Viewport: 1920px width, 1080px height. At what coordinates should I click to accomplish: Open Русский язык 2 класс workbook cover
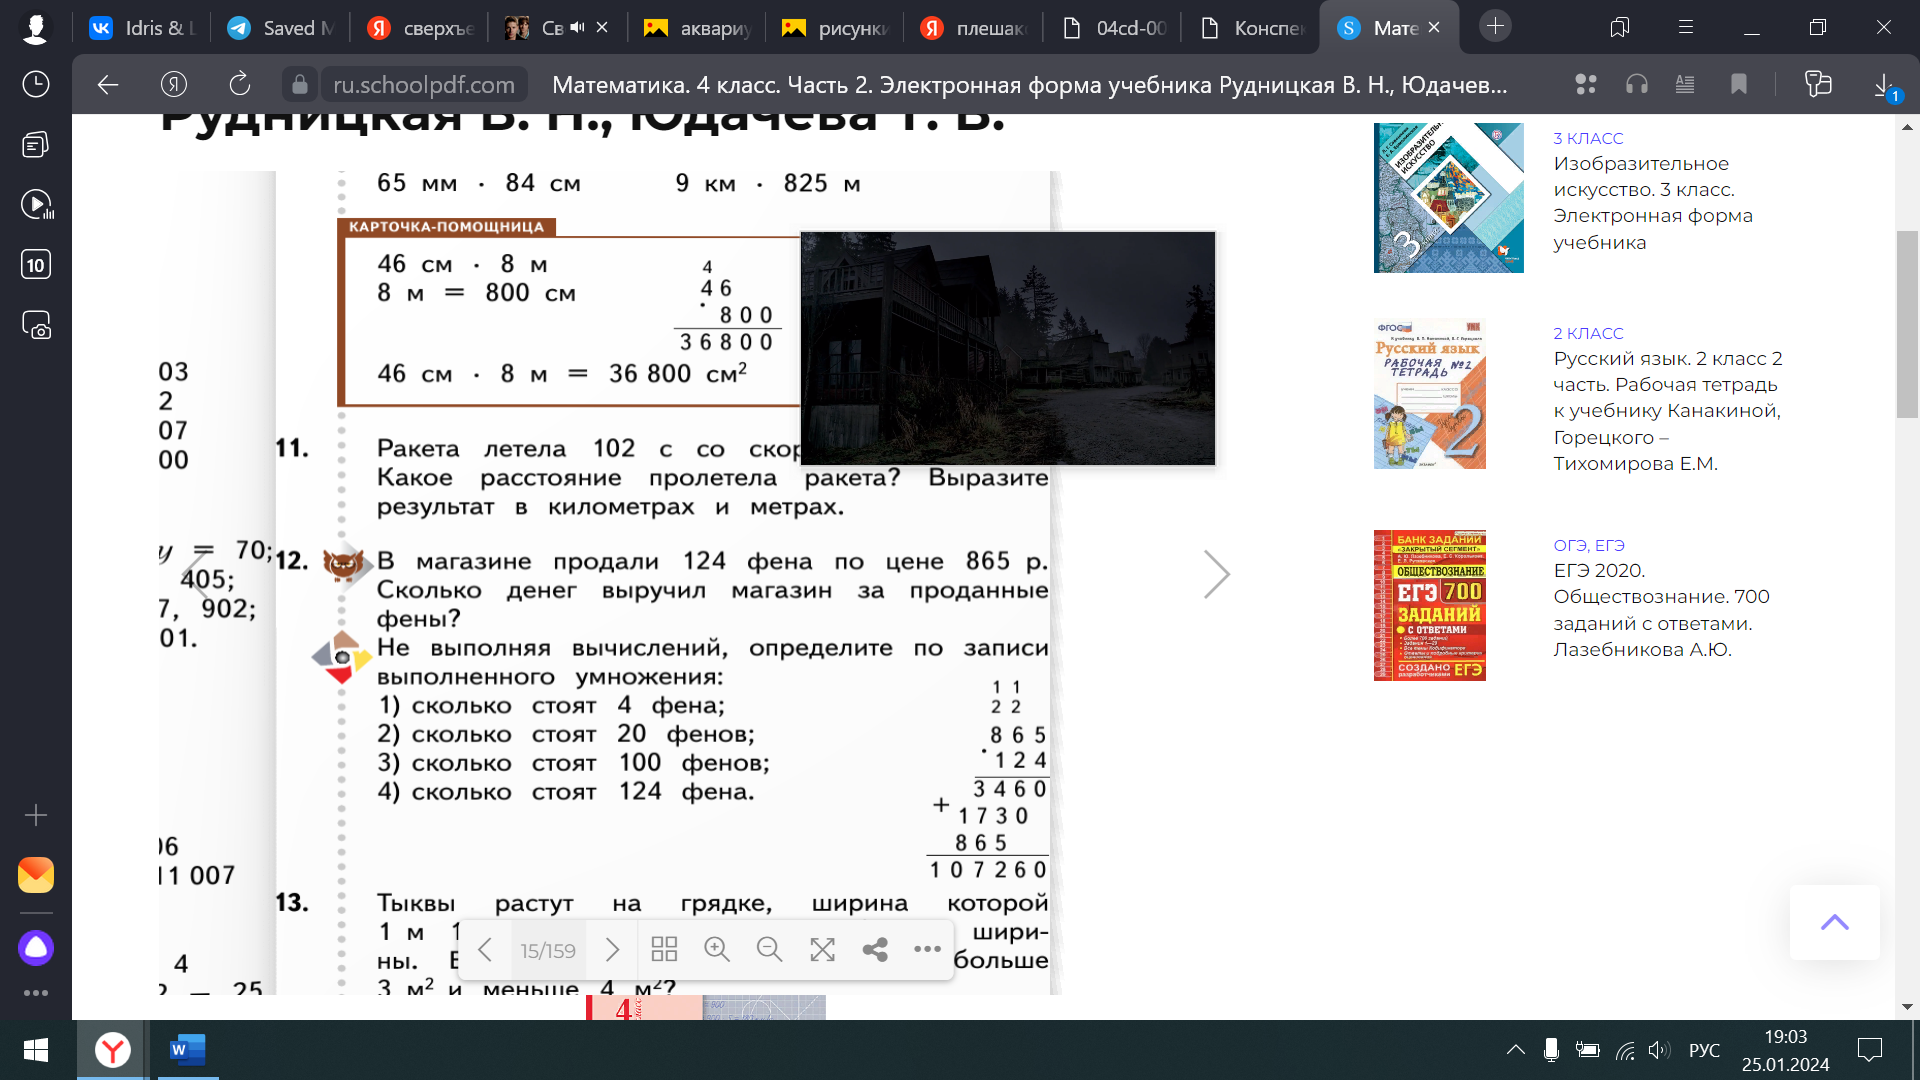1430,394
